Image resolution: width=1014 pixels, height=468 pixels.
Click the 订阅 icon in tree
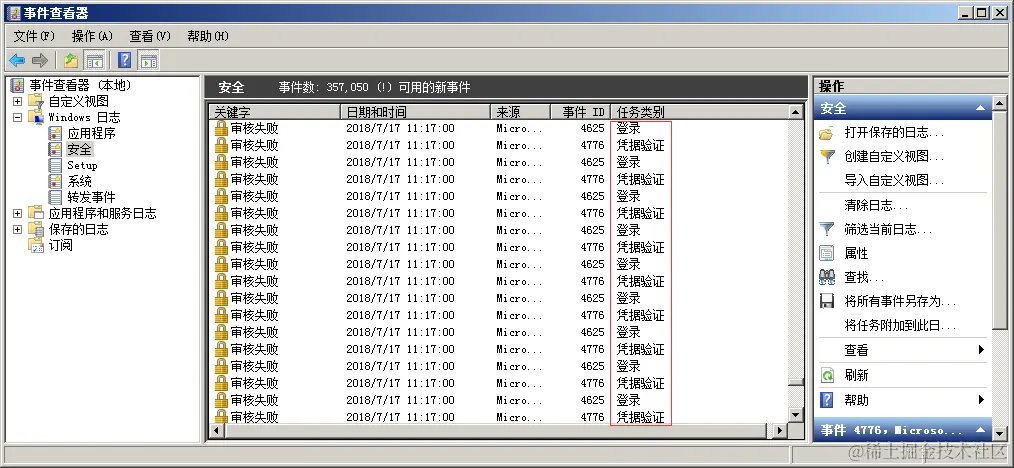(37, 245)
